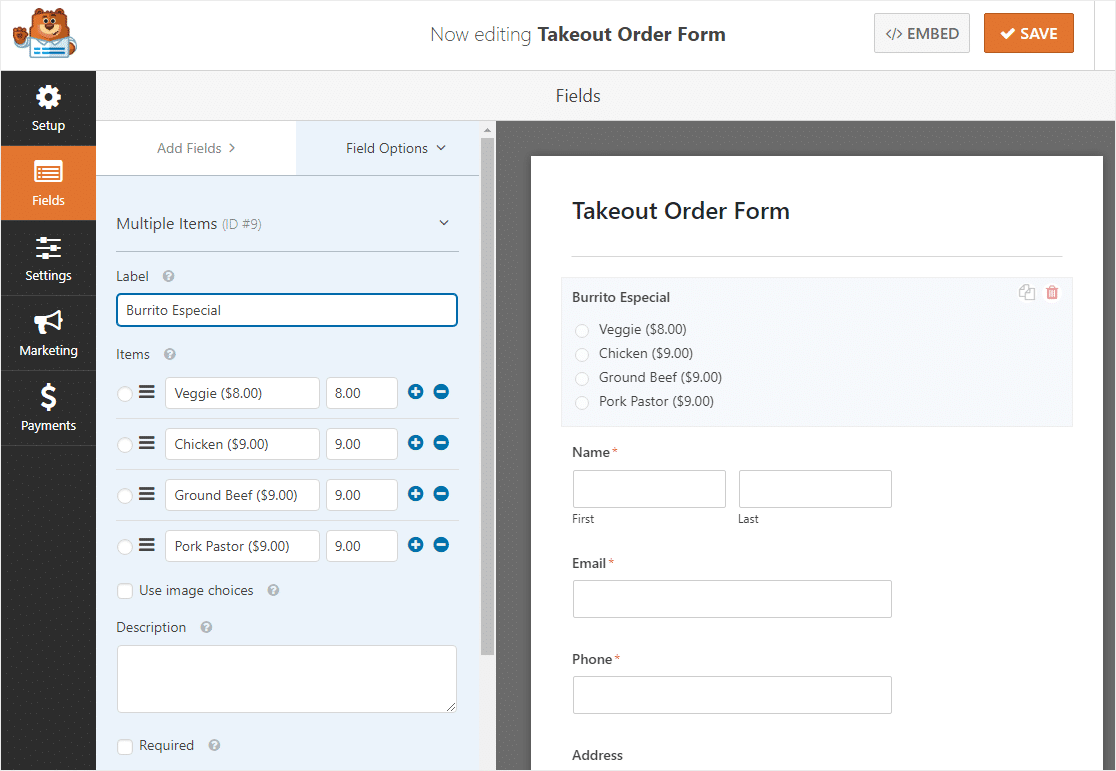Screen dimensions: 1116x771
Task: Add a new item after Ground Beef
Action: [416, 493]
